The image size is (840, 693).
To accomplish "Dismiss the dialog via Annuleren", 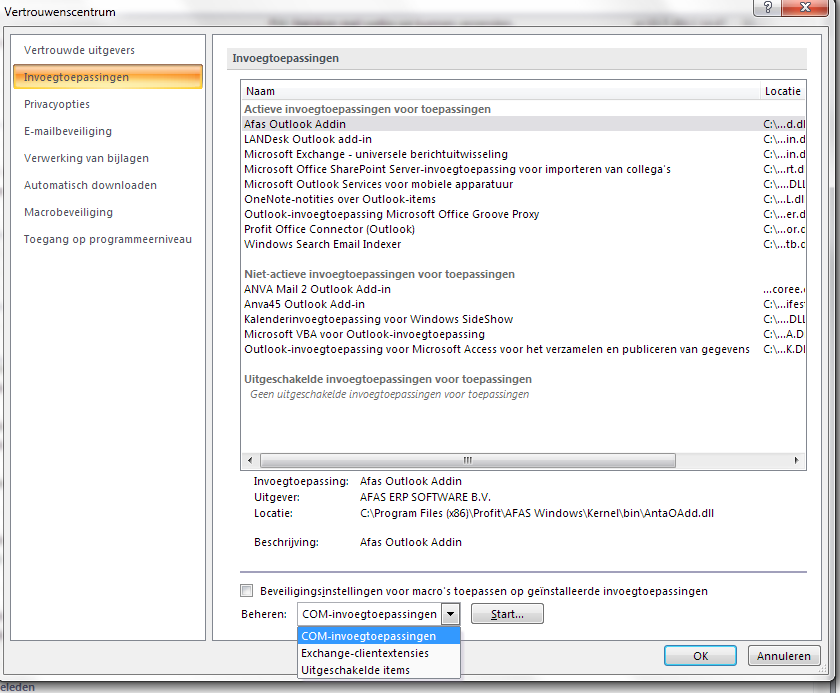I will coord(784,655).
